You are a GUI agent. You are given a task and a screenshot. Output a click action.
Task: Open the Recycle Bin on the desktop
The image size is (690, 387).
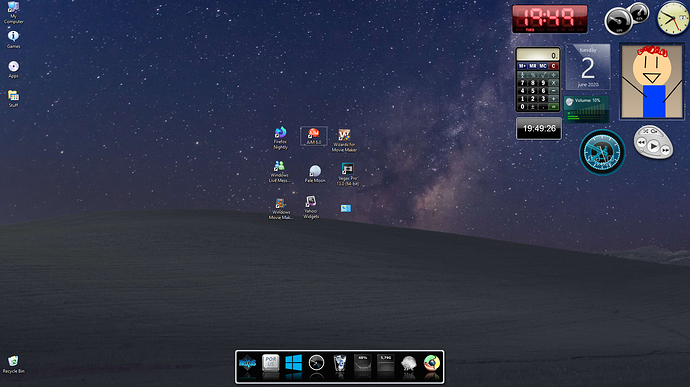pos(13,365)
